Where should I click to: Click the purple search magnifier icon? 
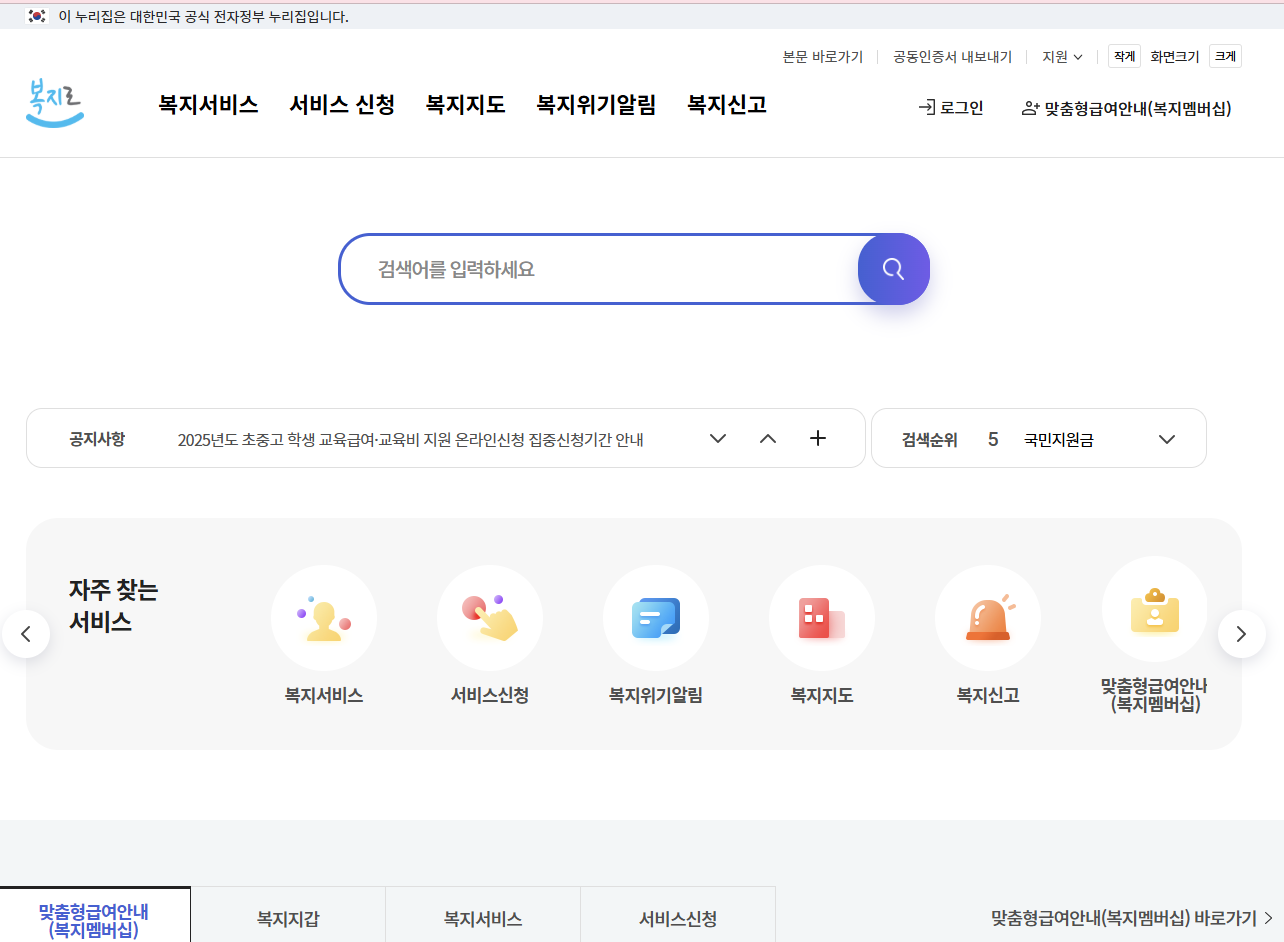pos(893,268)
